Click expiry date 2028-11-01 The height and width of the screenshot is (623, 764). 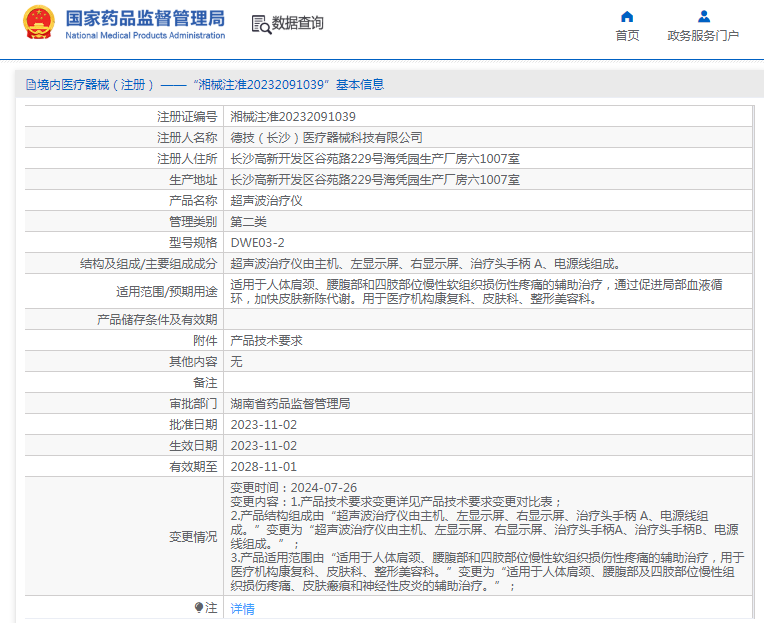264,467
